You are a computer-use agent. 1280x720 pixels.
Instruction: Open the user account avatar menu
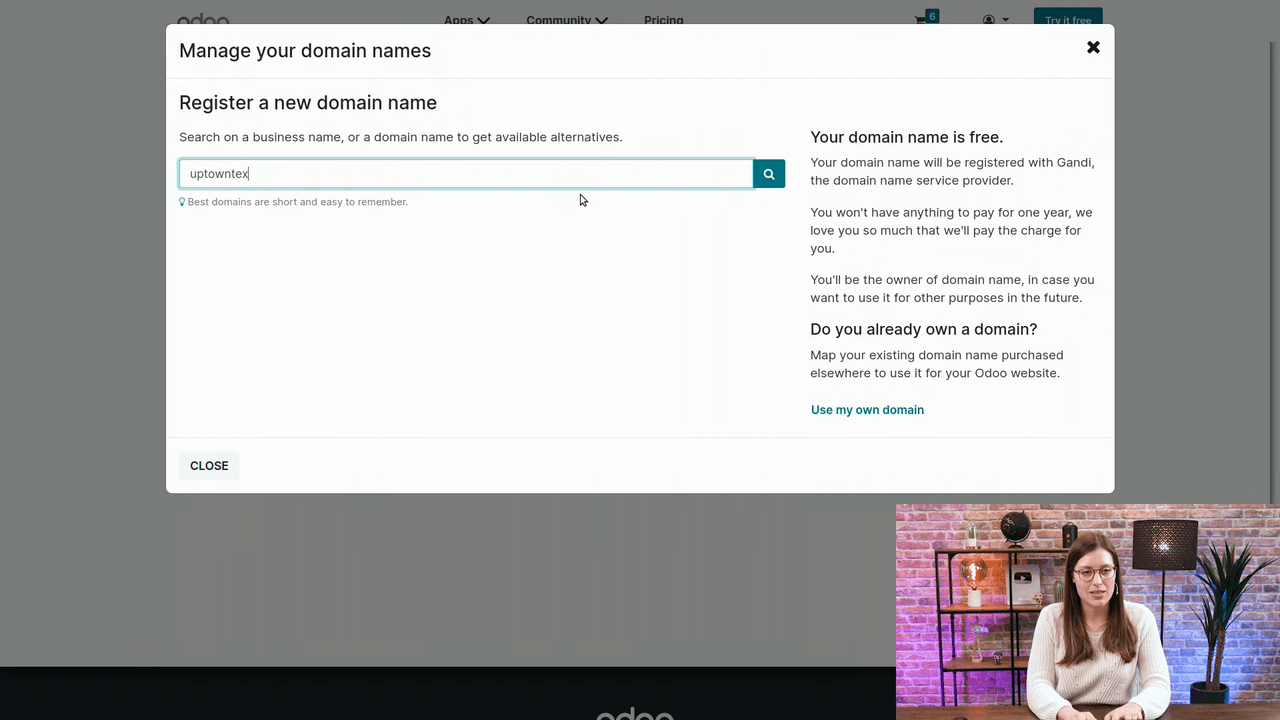tap(989, 20)
